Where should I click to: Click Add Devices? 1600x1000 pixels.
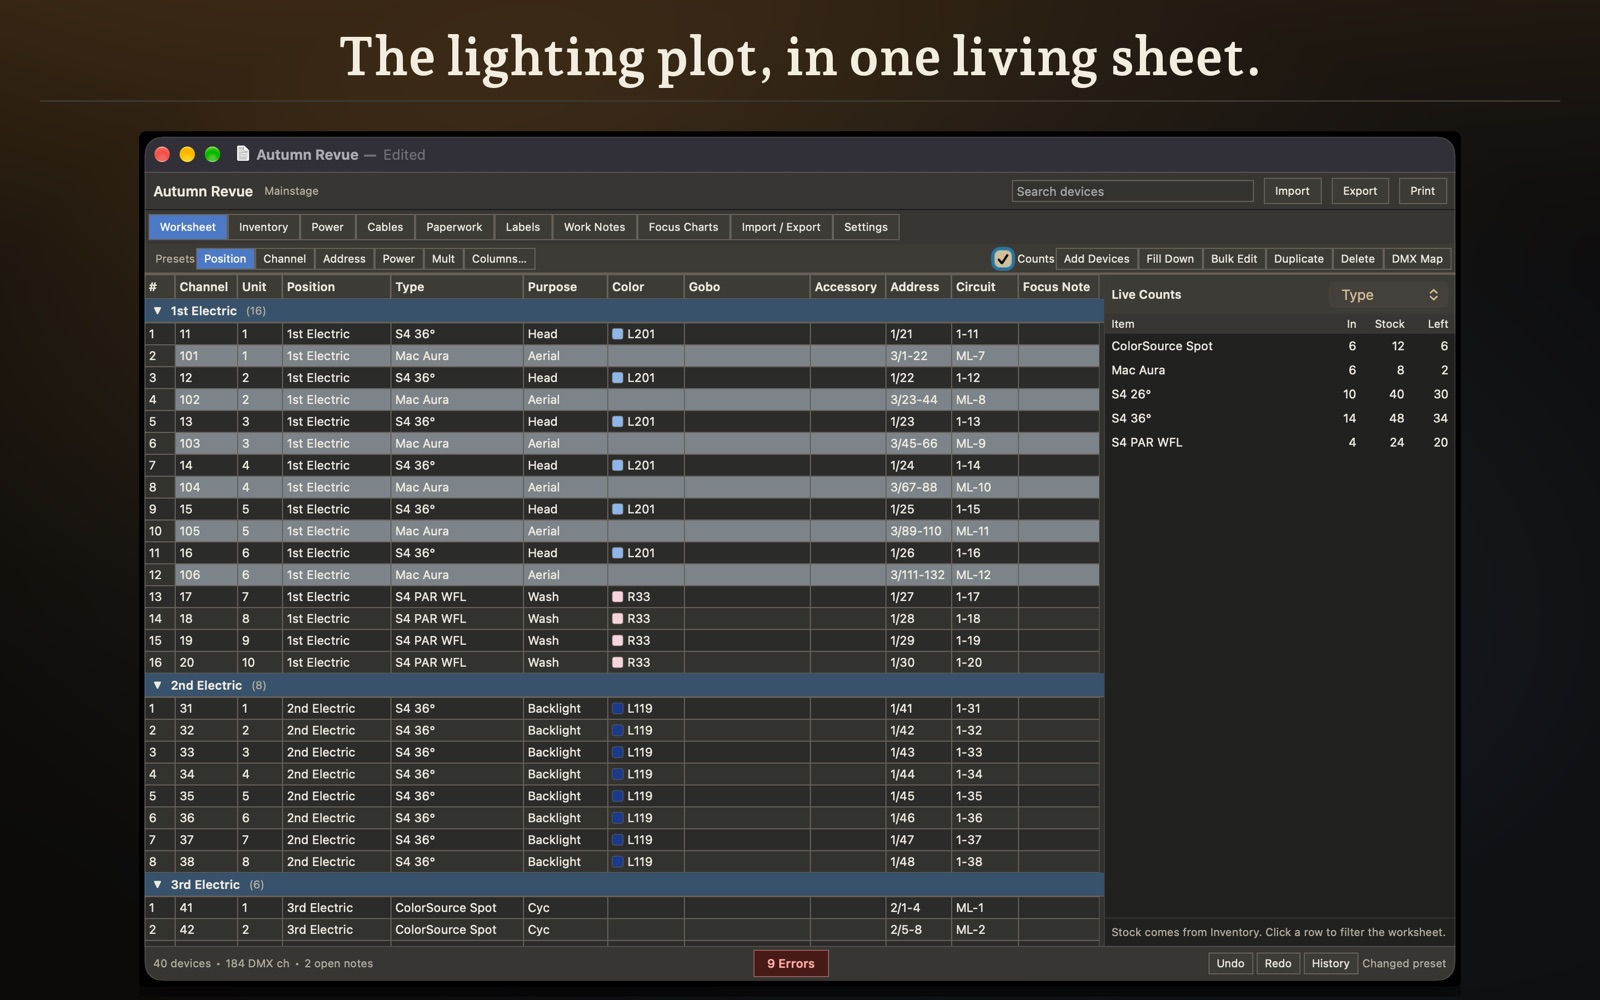(1096, 259)
